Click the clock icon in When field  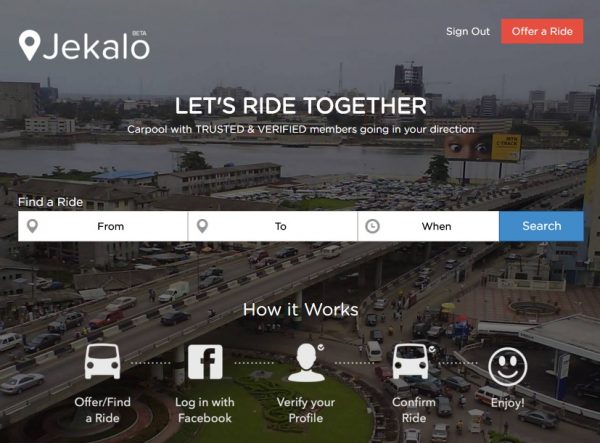(372, 226)
